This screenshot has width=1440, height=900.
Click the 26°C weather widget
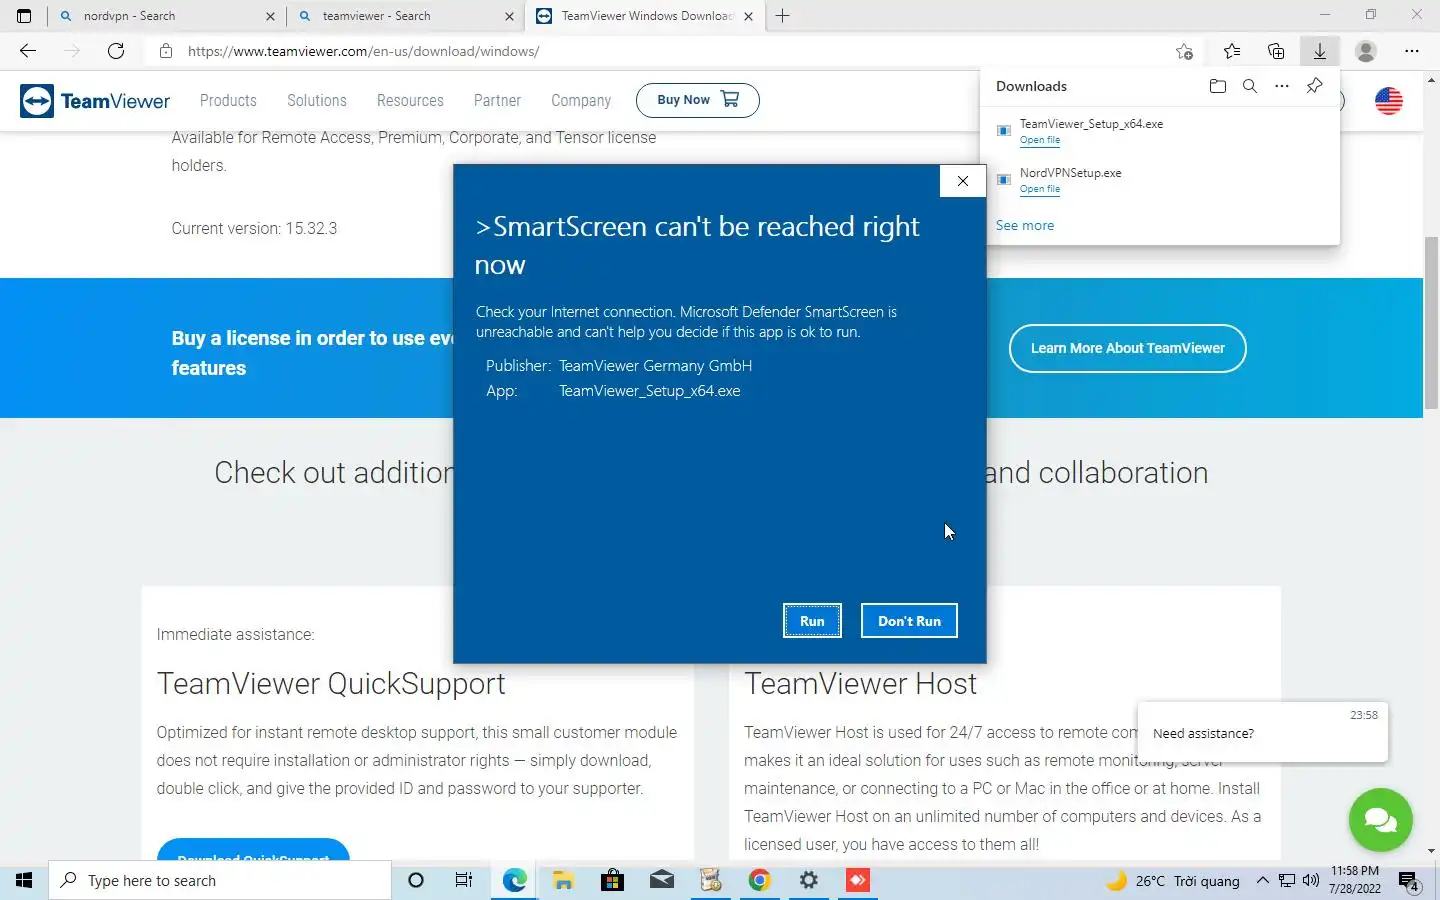[x=1173, y=881]
